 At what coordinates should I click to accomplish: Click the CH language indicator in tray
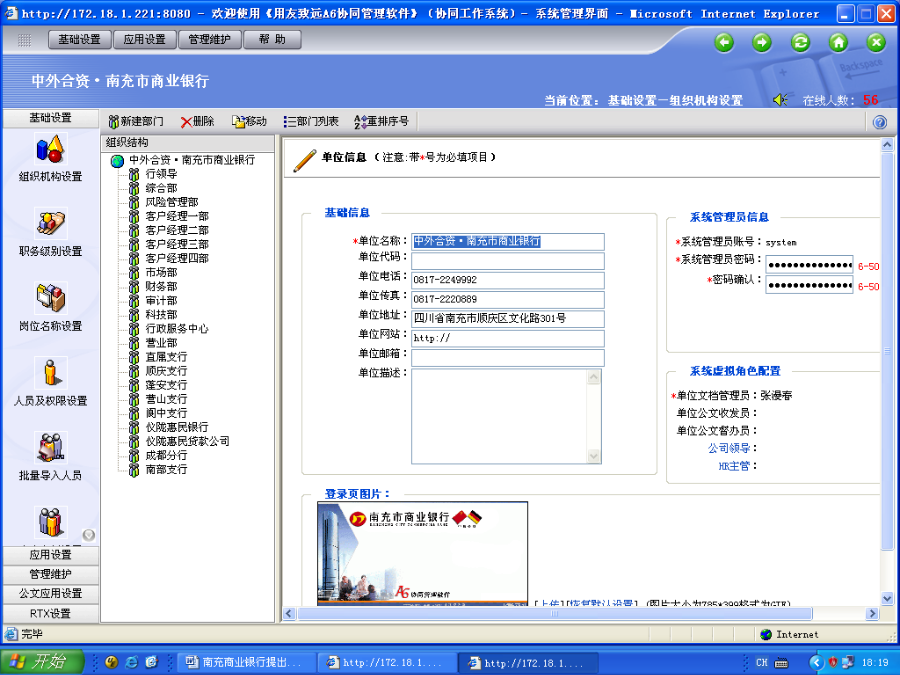point(761,662)
